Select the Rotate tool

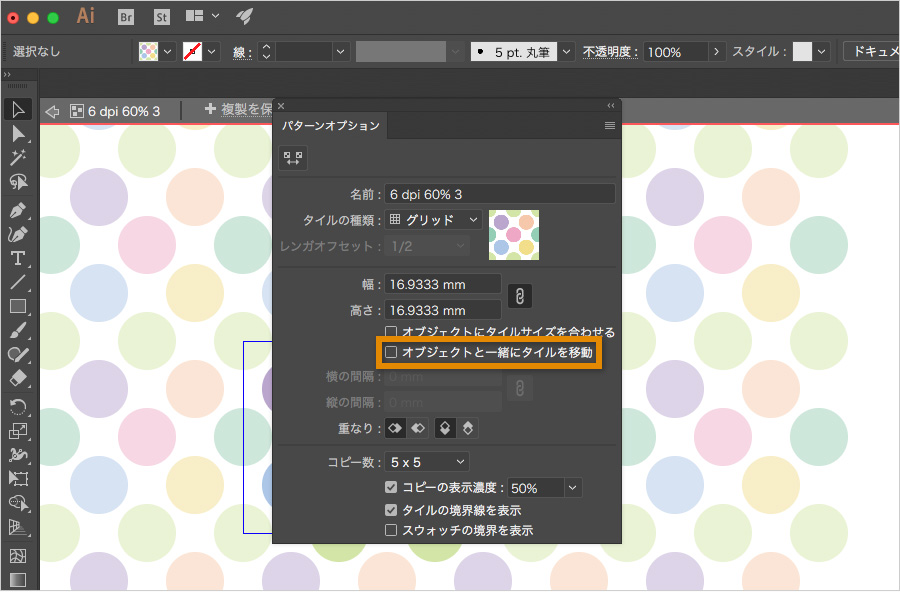click(x=18, y=407)
